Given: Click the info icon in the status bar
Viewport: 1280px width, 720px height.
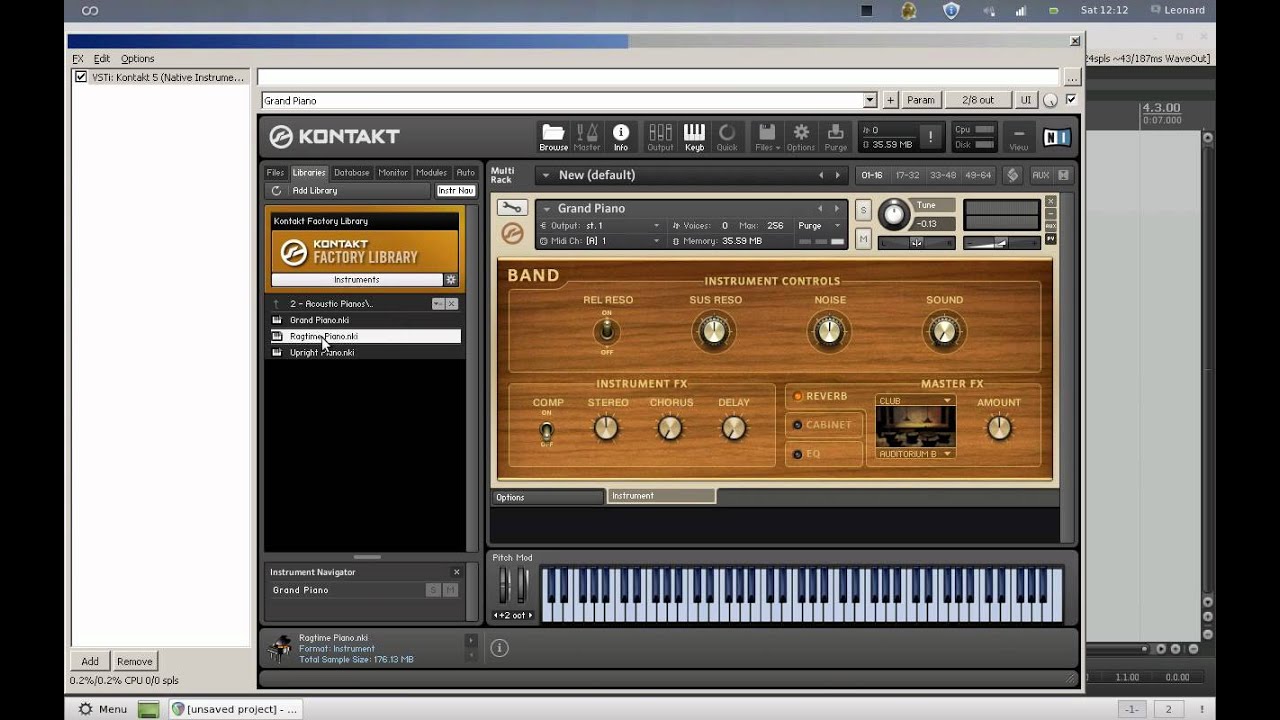Looking at the screenshot, I should (500, 648).
